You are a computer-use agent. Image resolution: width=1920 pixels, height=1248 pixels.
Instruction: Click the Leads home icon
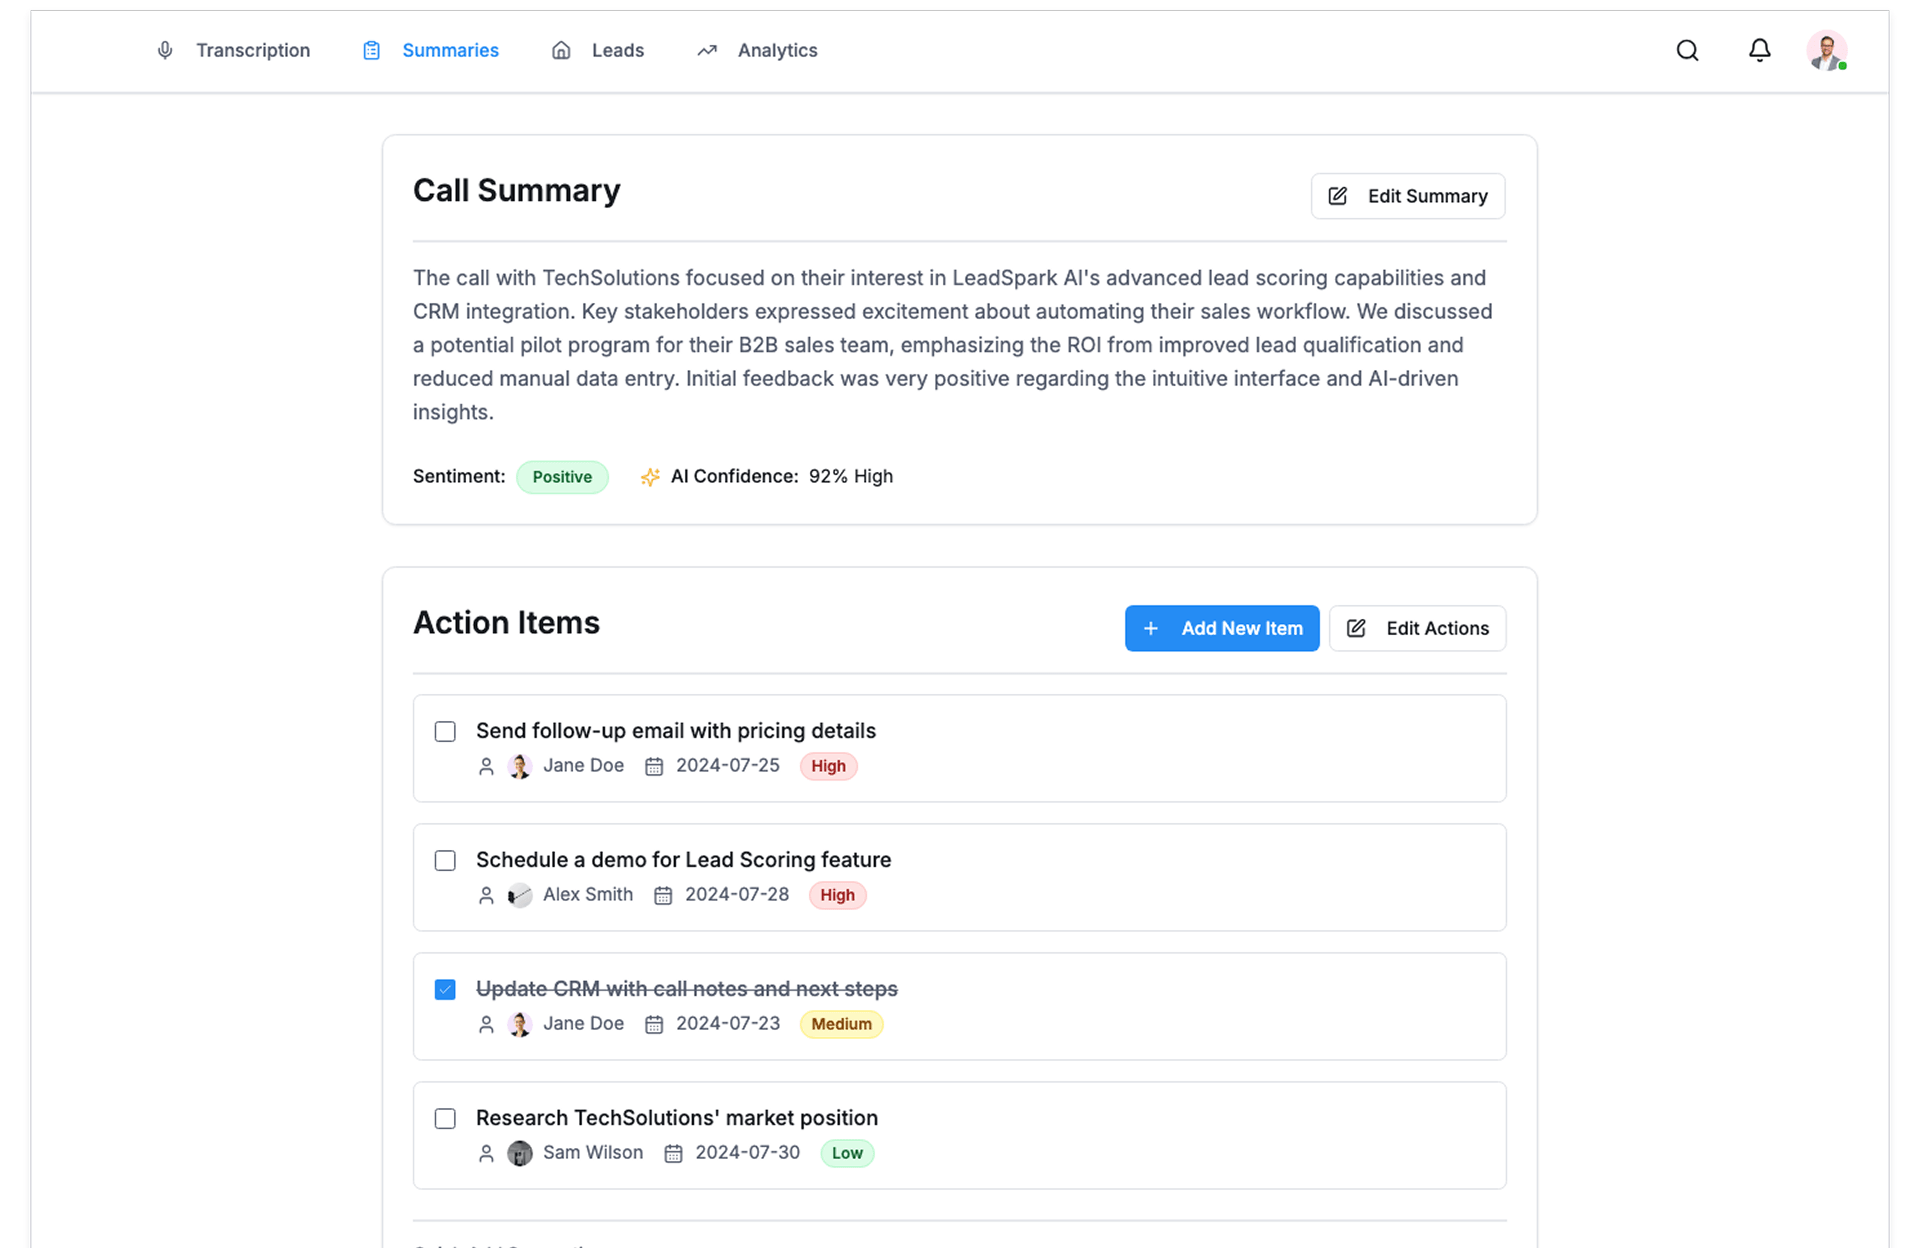coord(561,51)
